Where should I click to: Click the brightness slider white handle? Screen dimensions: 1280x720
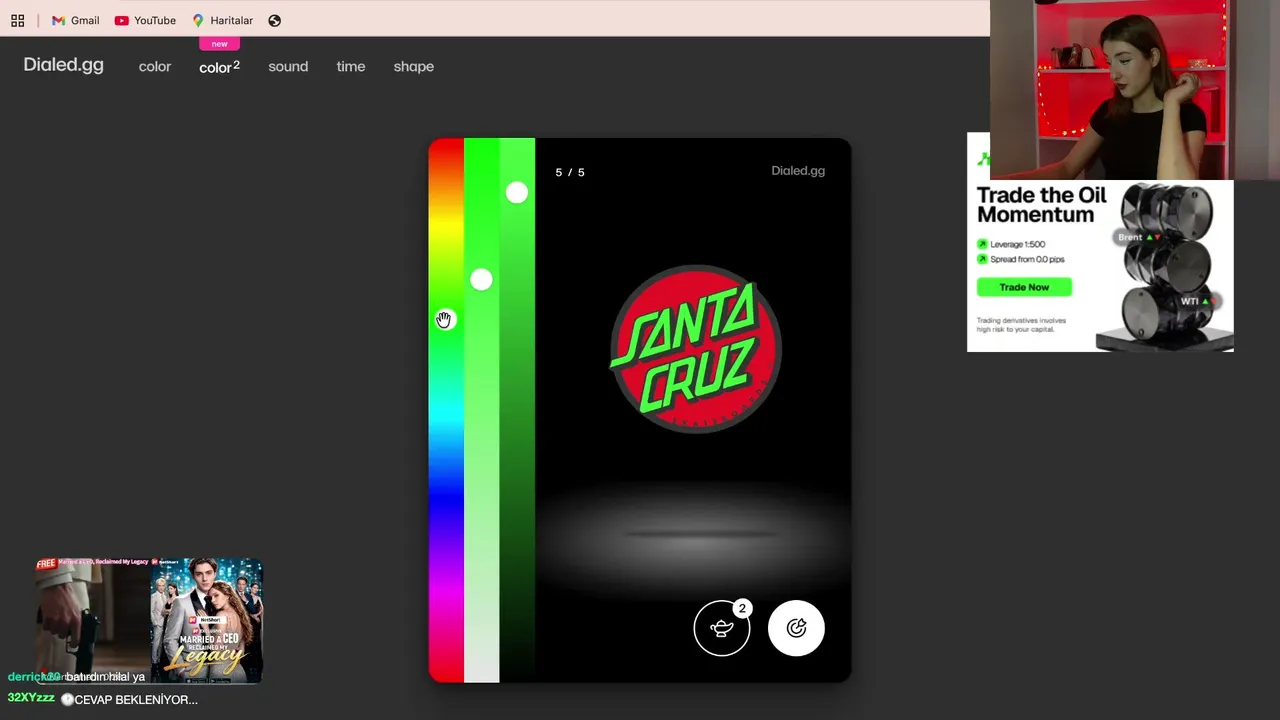coord(517,193)
